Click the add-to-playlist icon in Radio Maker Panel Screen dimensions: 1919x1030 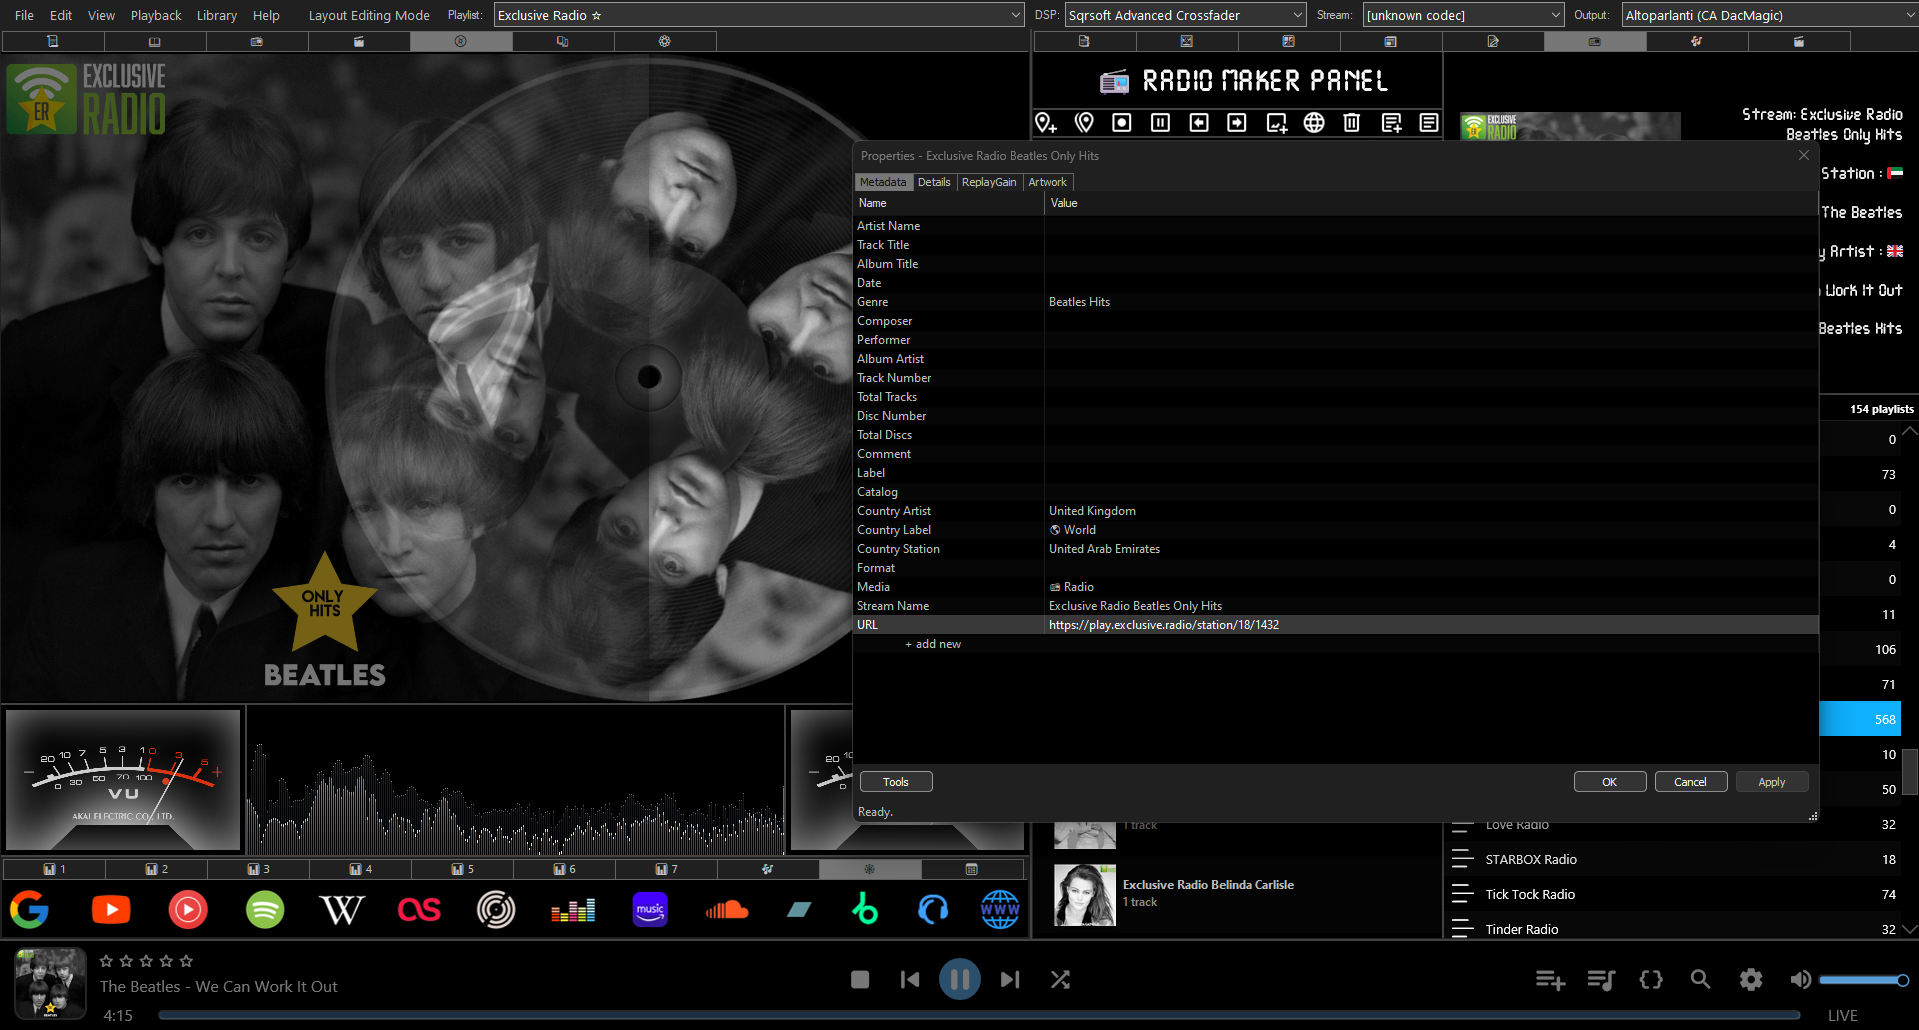[1391, 122]
